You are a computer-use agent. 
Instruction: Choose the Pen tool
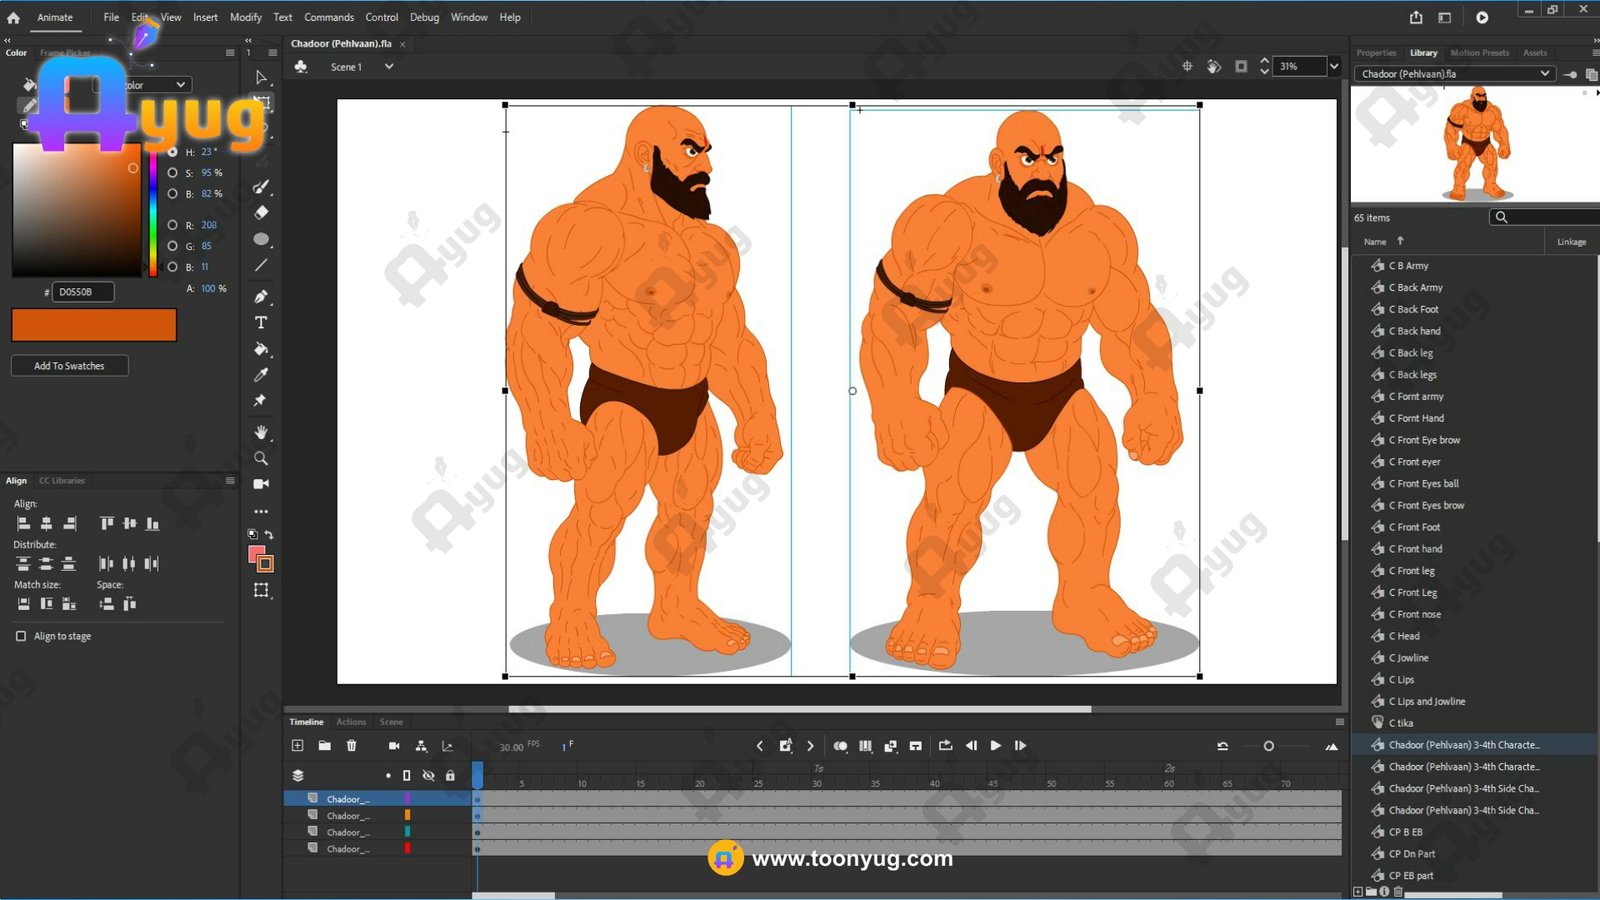tap(261, 296)
